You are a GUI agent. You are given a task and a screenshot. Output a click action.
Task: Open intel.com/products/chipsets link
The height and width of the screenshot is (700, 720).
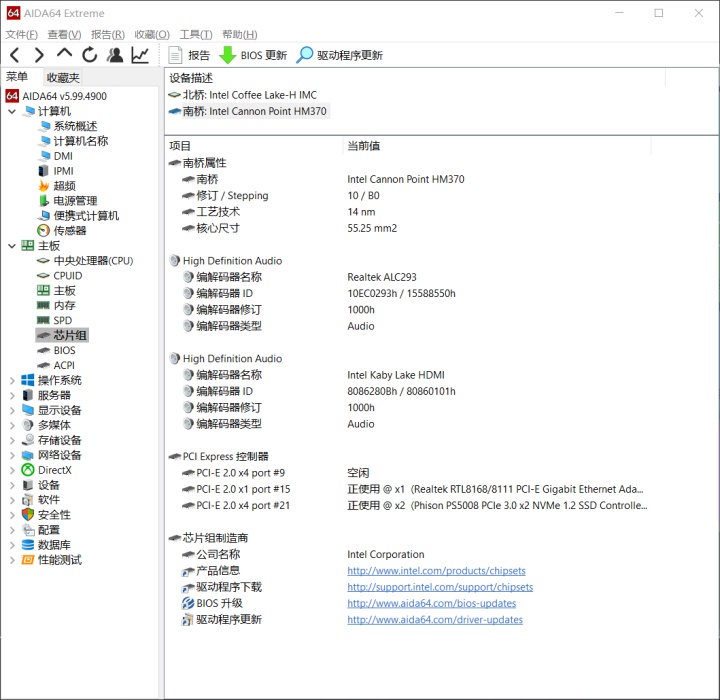click(x=436, y=571)
